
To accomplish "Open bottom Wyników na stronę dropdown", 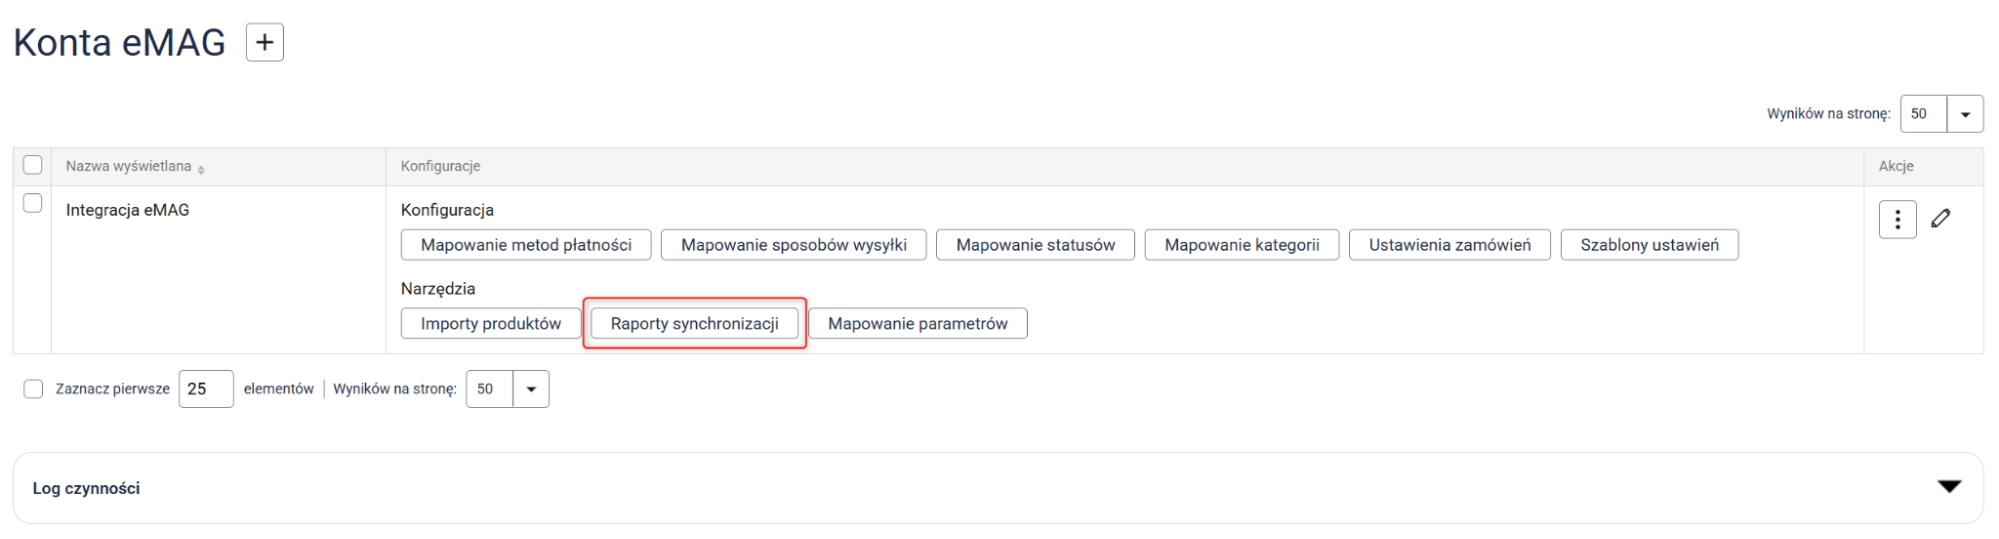I will tap(531, 389).
